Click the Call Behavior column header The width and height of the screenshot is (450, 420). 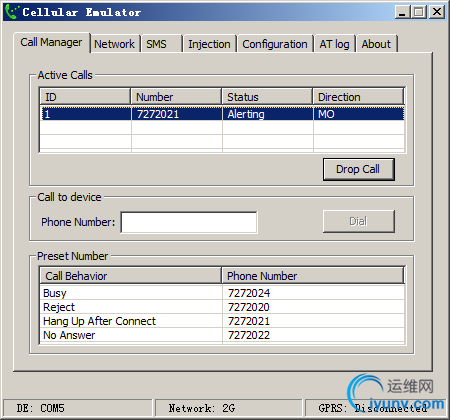tap(131, 276)
